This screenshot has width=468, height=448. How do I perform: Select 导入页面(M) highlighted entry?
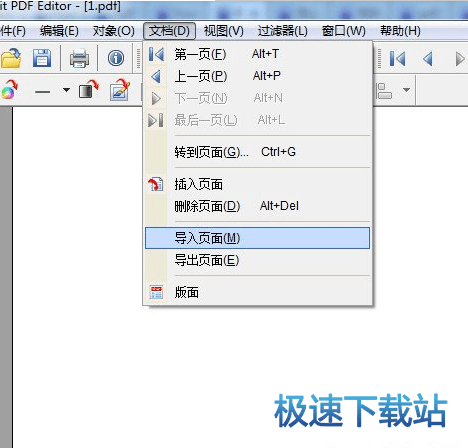click(x=257, y=238)
